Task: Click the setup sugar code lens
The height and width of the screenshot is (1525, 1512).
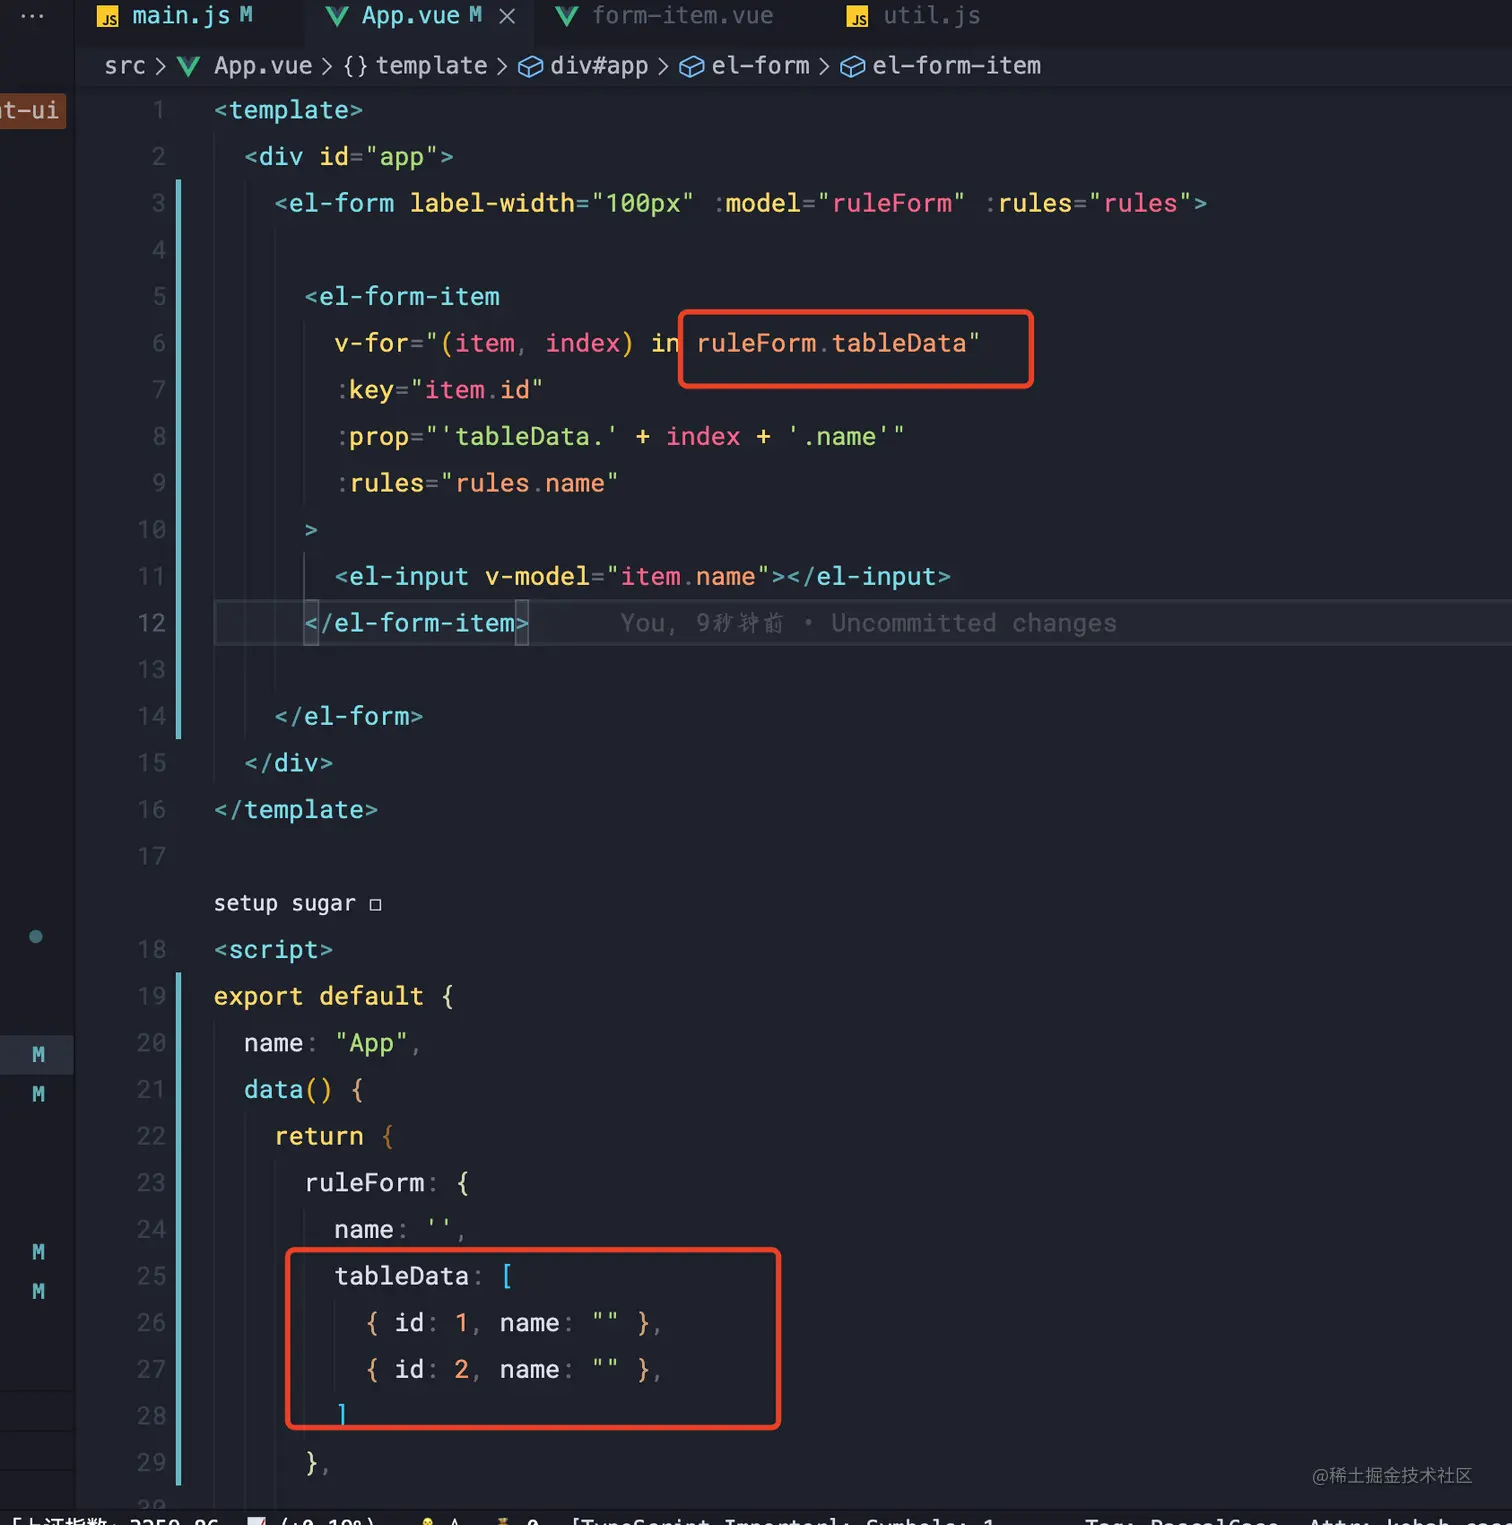Action: click(284, 904)
